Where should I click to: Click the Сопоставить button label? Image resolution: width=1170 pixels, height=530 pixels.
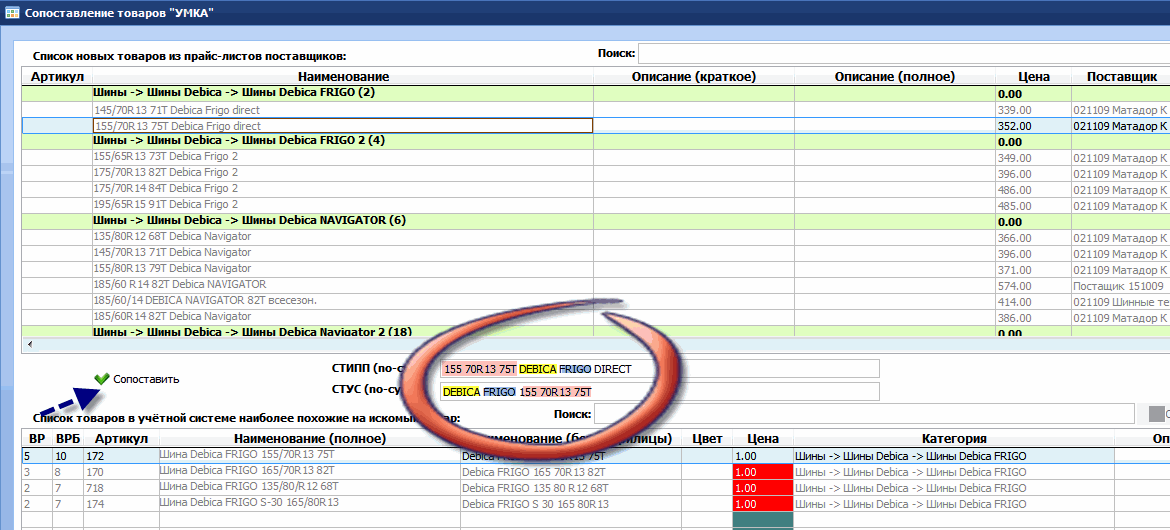pos(146,379)
